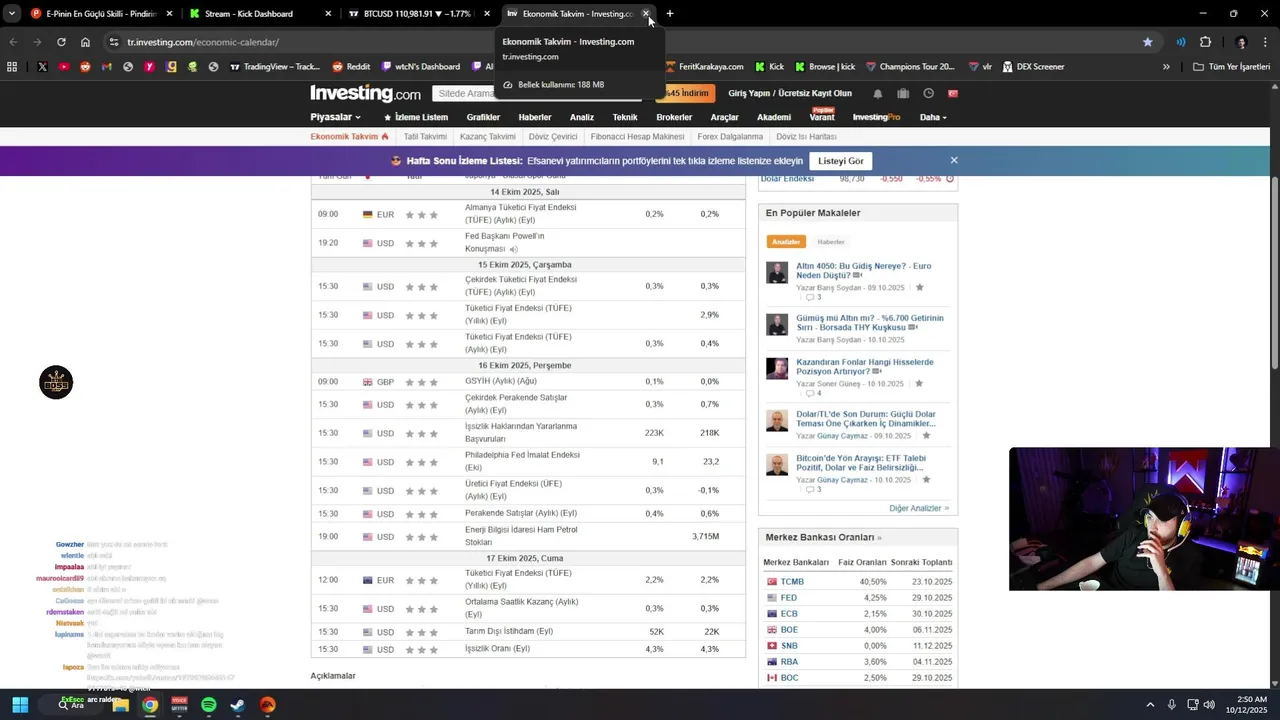1280x720 pixels.
Task: Expand the Daha dropdown in the navigation
Action: [933, 117]
